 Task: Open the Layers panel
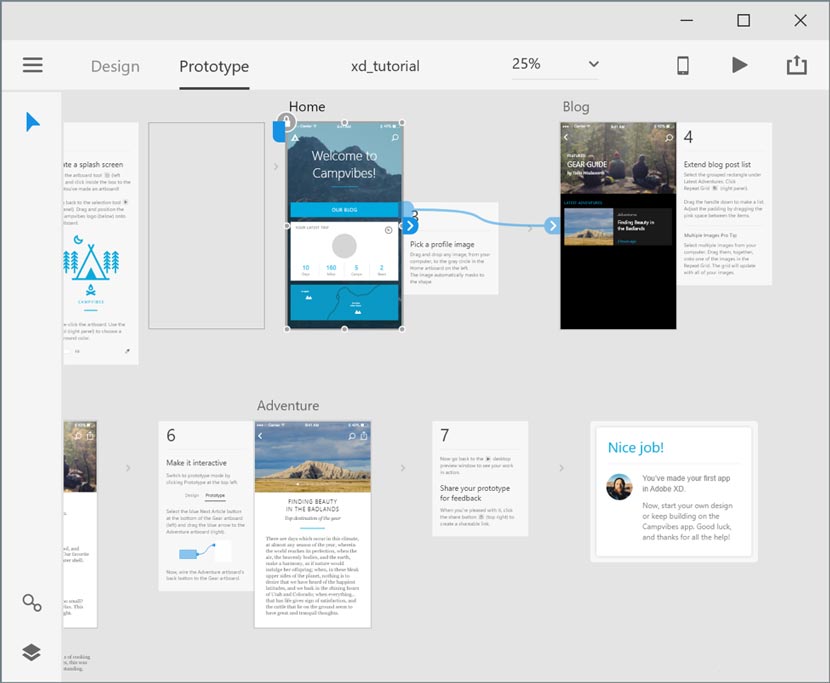(x=31, y=652)
